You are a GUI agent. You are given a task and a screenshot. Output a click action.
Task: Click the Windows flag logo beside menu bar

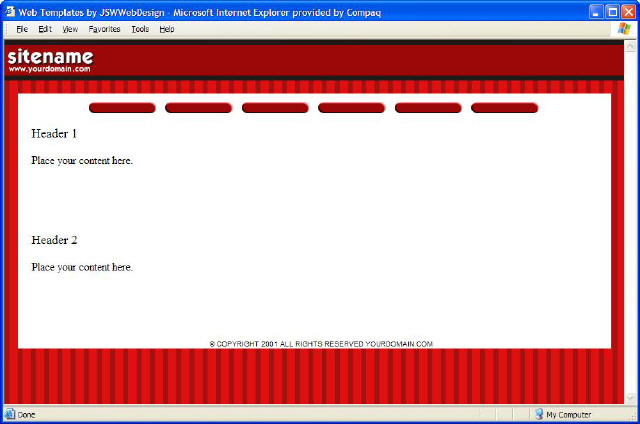(626, 29)
